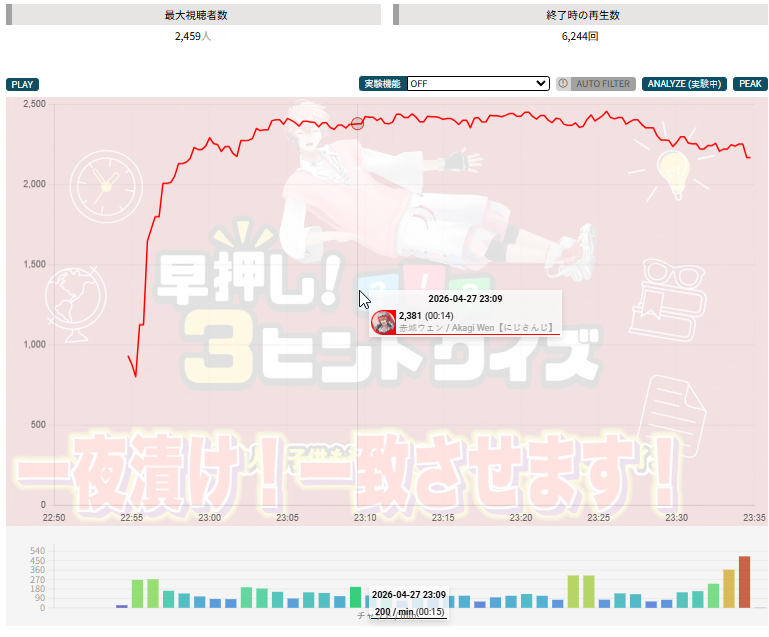
Task: Click the 2,459人 value
Action: click(x=193, y=36)
